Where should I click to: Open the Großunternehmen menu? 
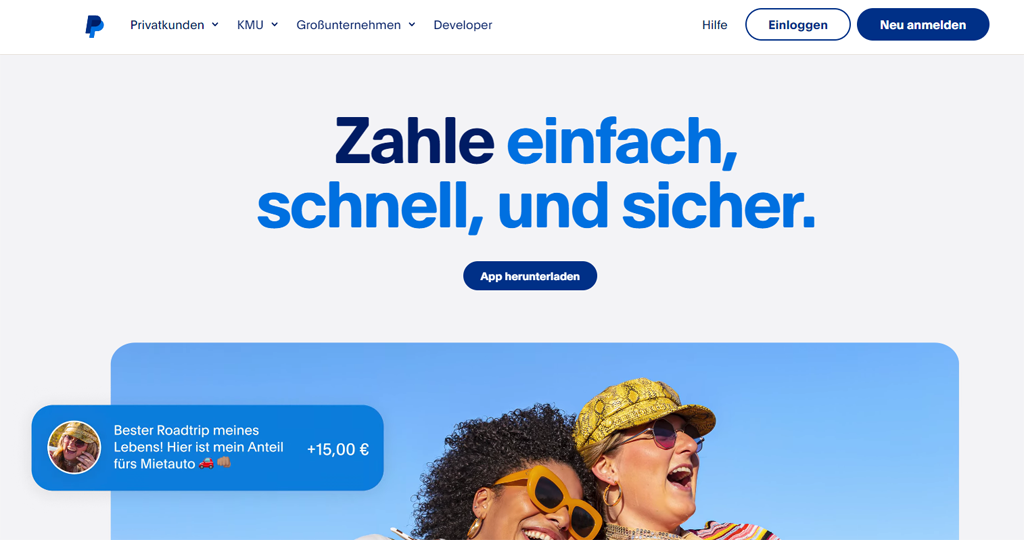coord(355,25)
